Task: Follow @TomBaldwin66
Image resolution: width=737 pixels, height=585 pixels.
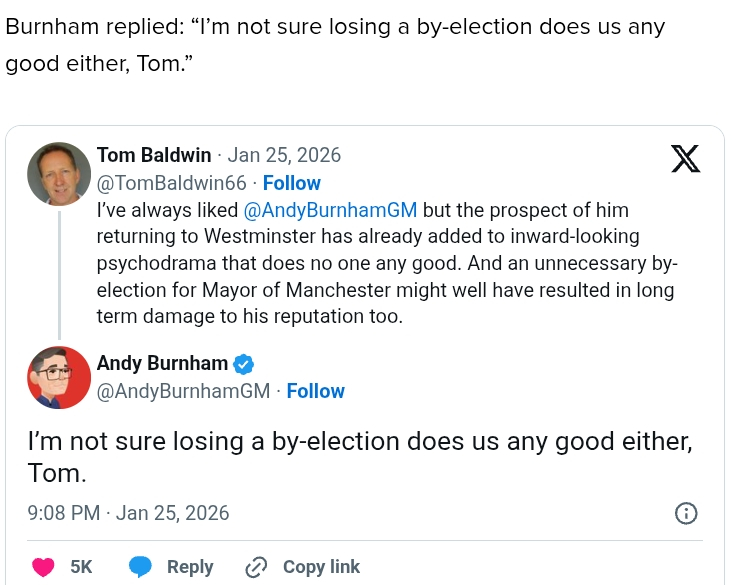Action: 292,183
